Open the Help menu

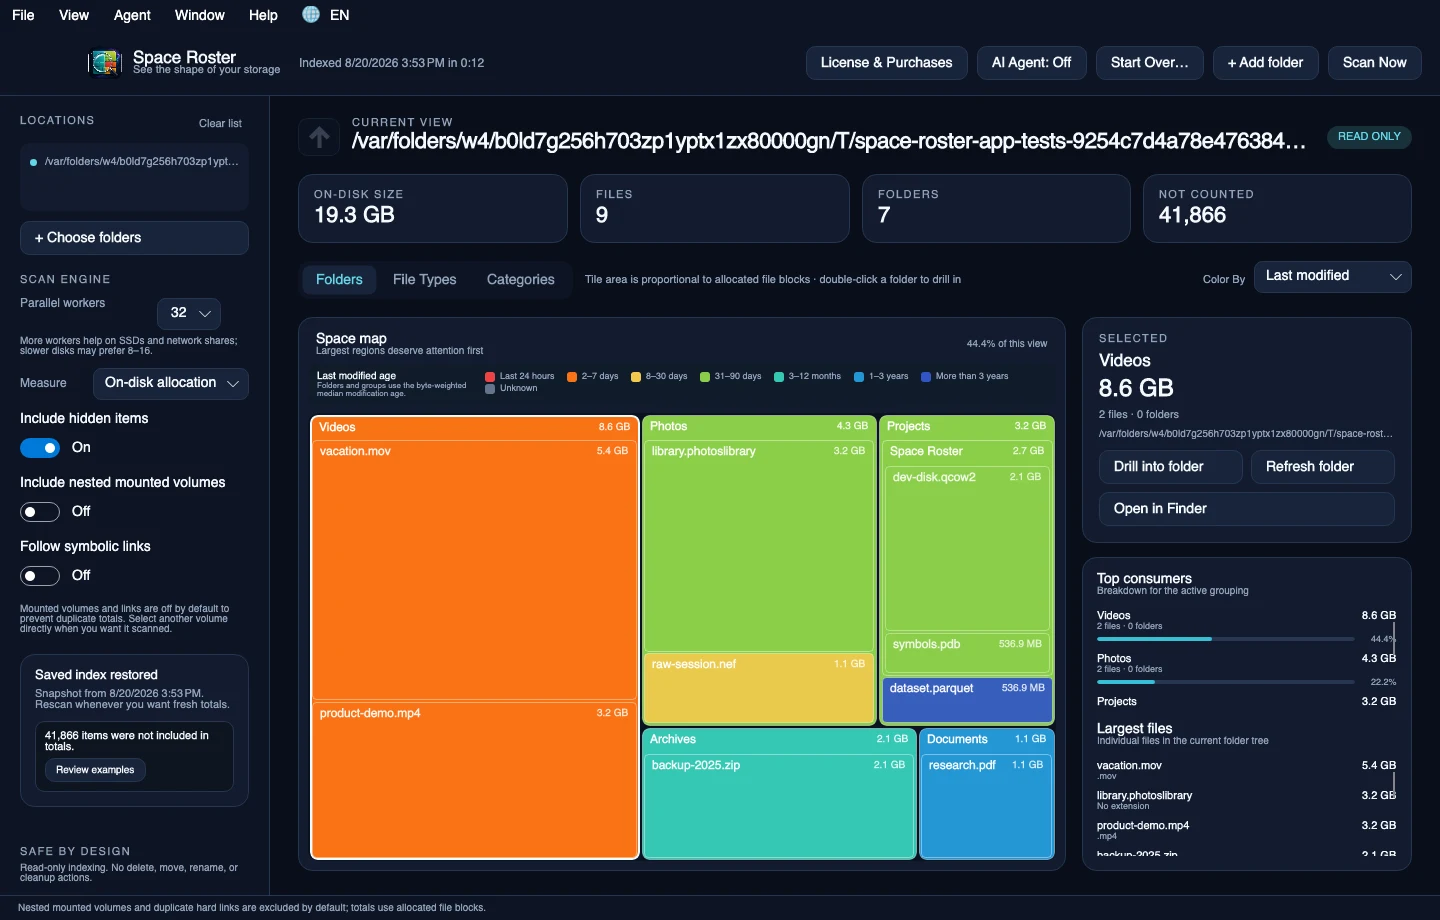coord(263,15)
